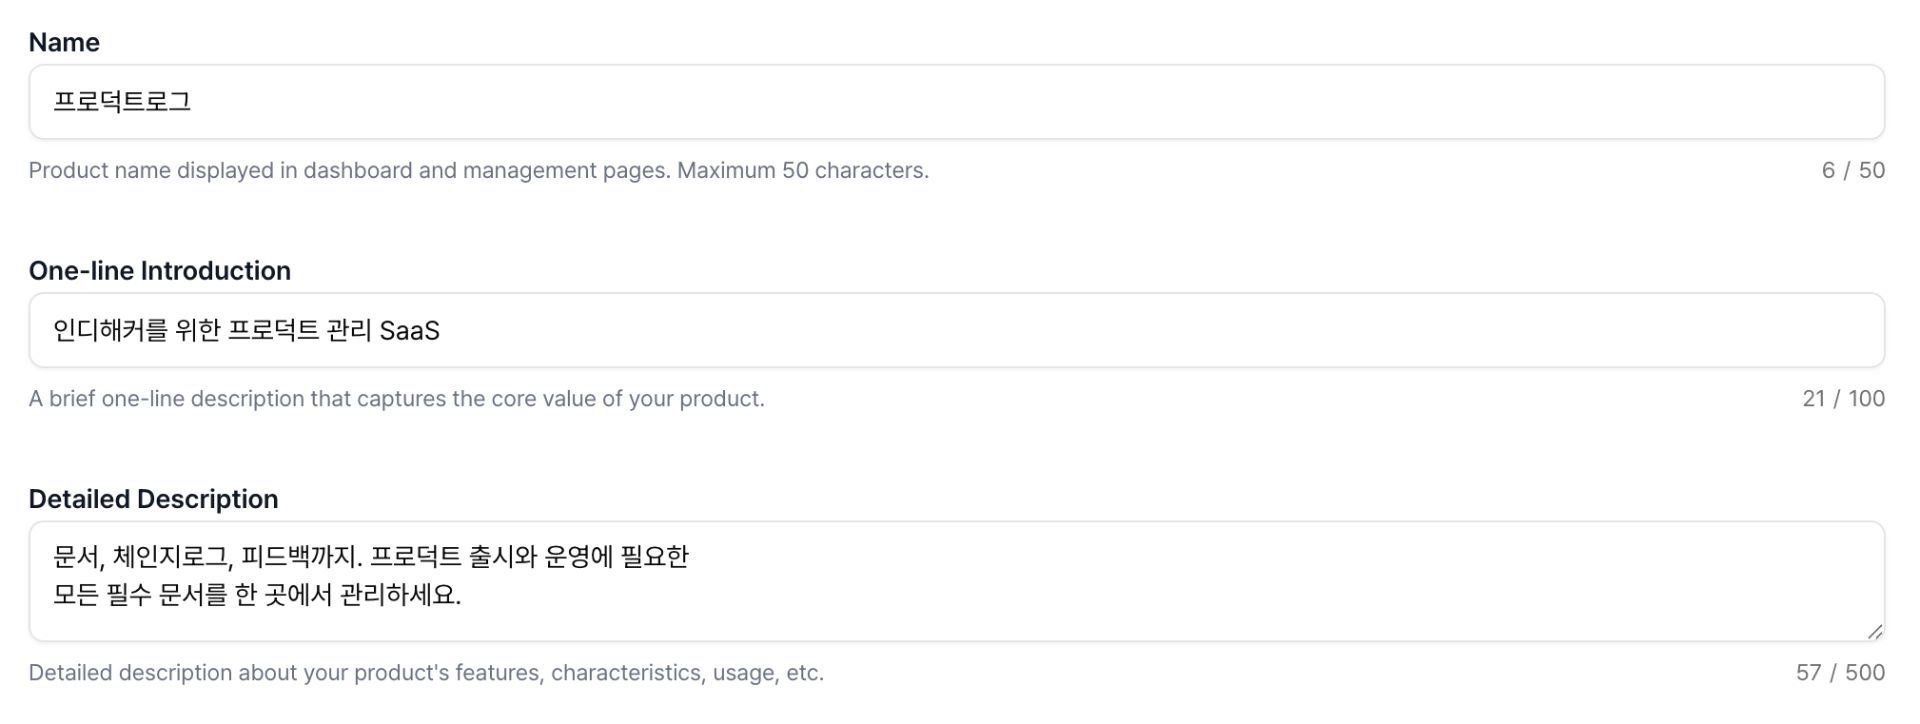Viewport: 1920px width, 724px height.
Task: Click the Name input field
Action: (956, 102)
